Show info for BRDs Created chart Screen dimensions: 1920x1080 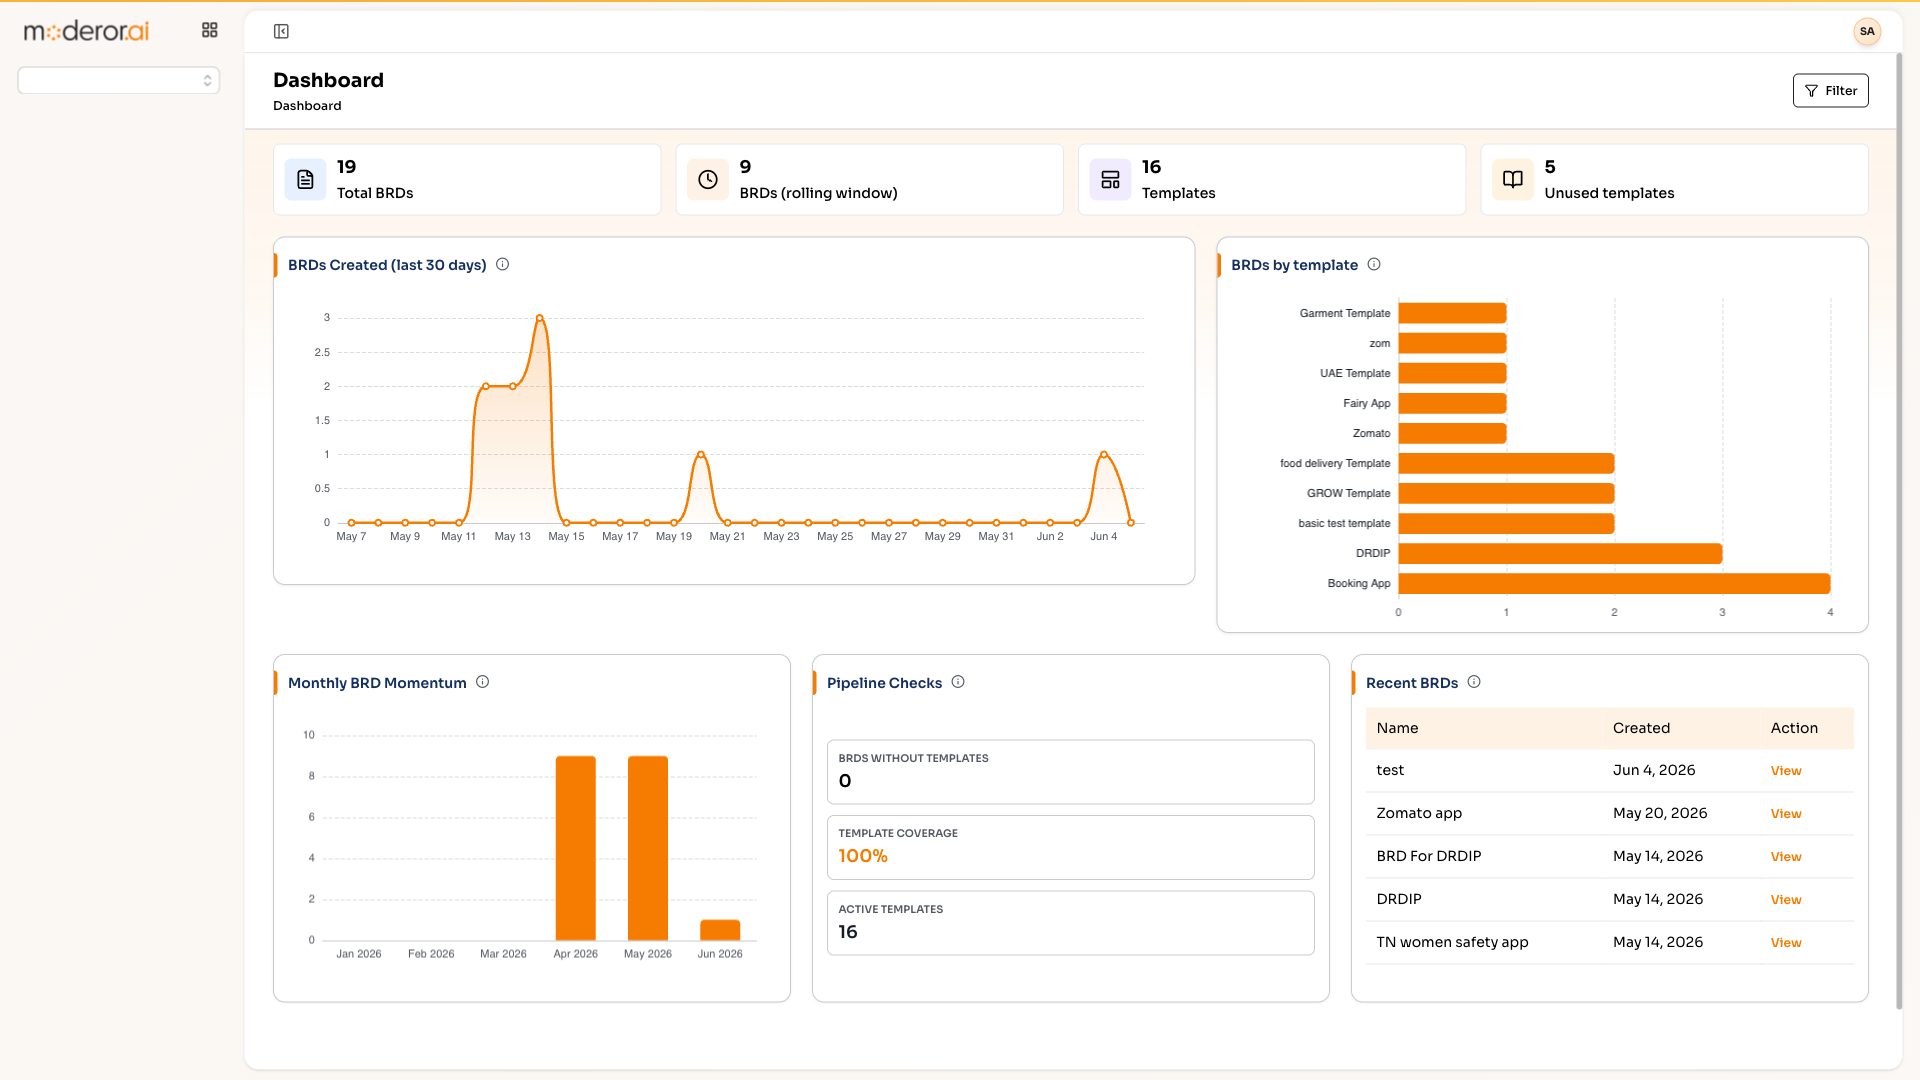503,264
